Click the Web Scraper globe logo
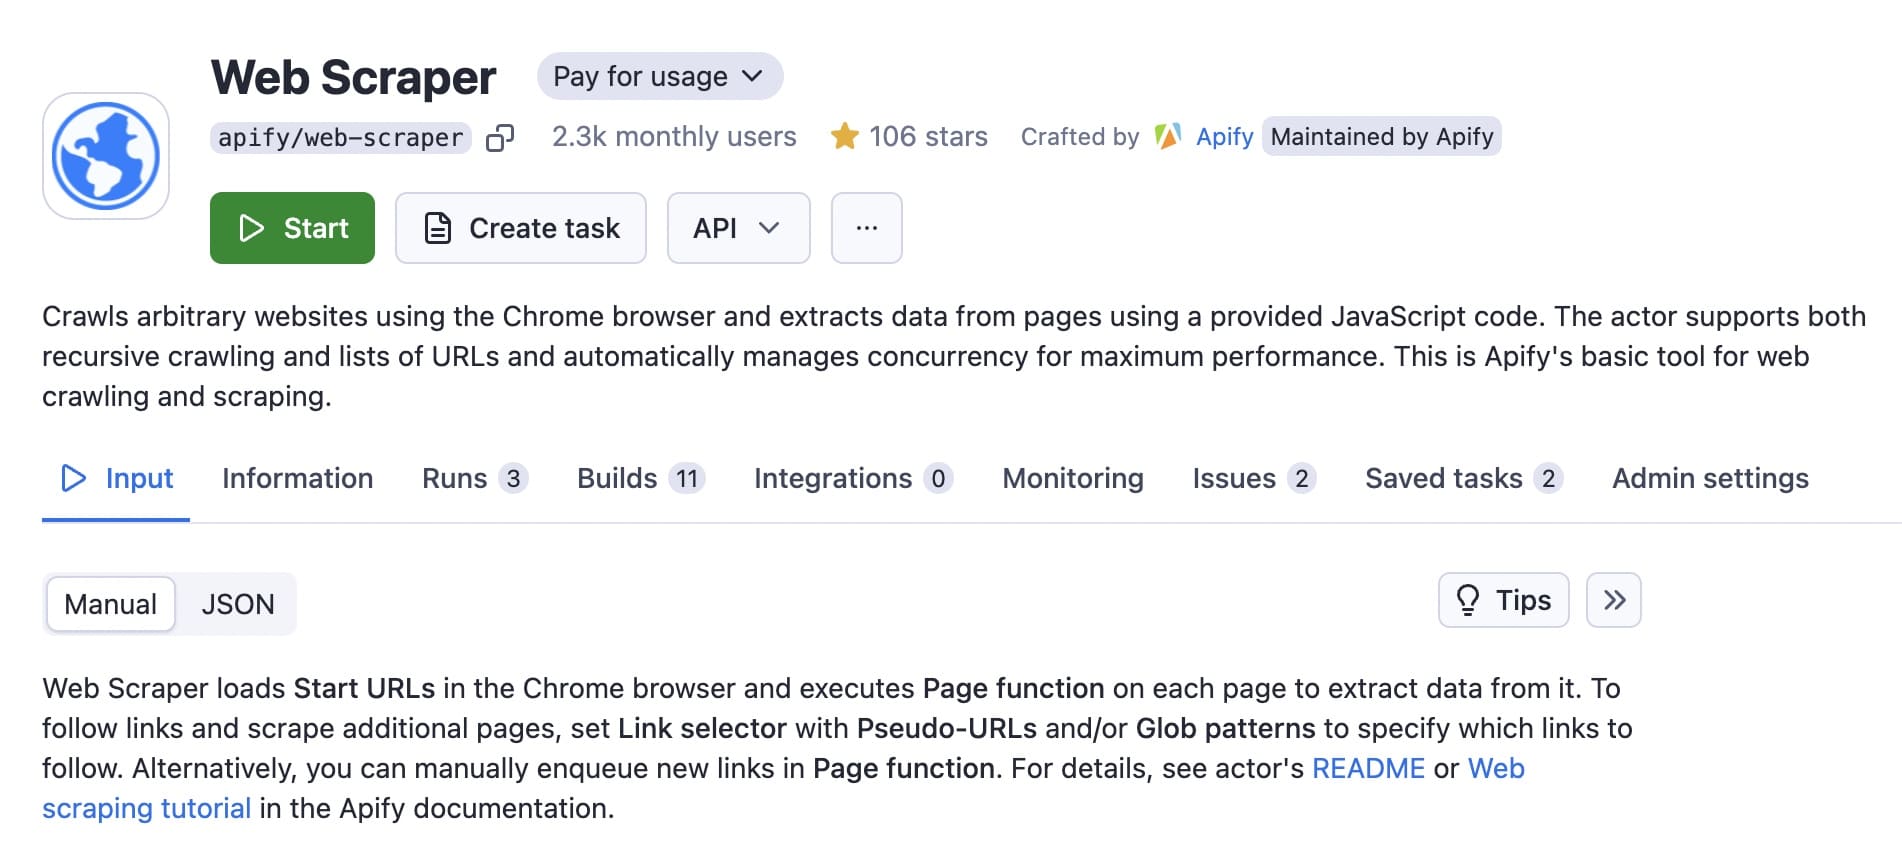The height and width of the screenshot is (864, 1902). 106,156
